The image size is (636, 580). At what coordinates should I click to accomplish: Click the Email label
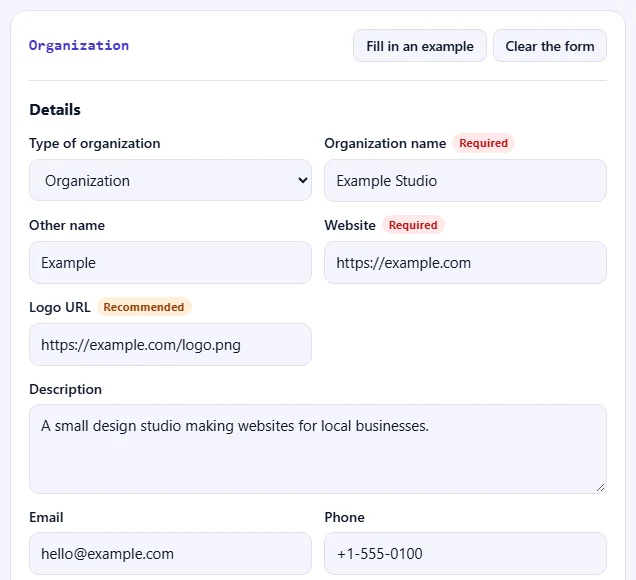(46, 517)
